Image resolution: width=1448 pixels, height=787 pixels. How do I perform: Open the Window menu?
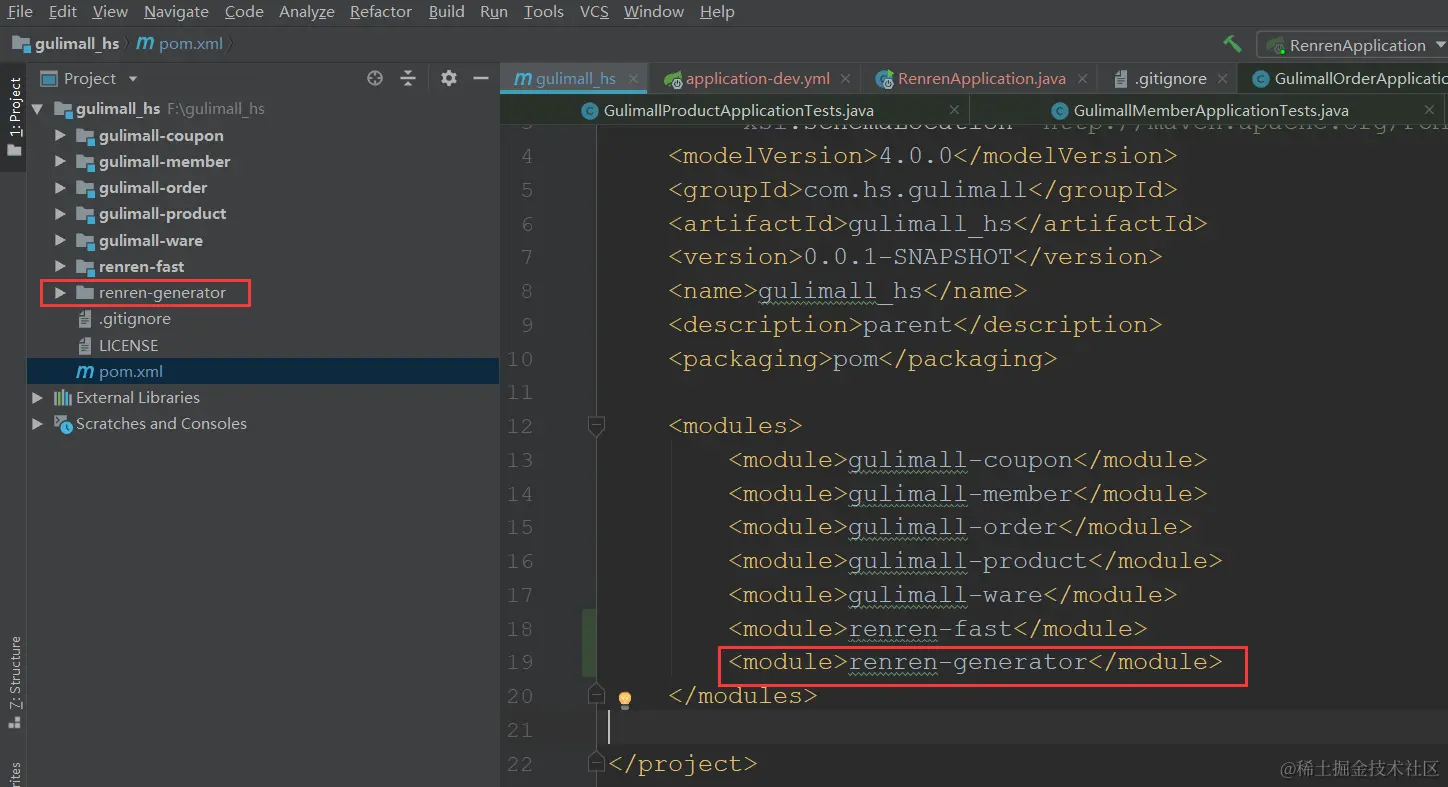click(655, 11)
